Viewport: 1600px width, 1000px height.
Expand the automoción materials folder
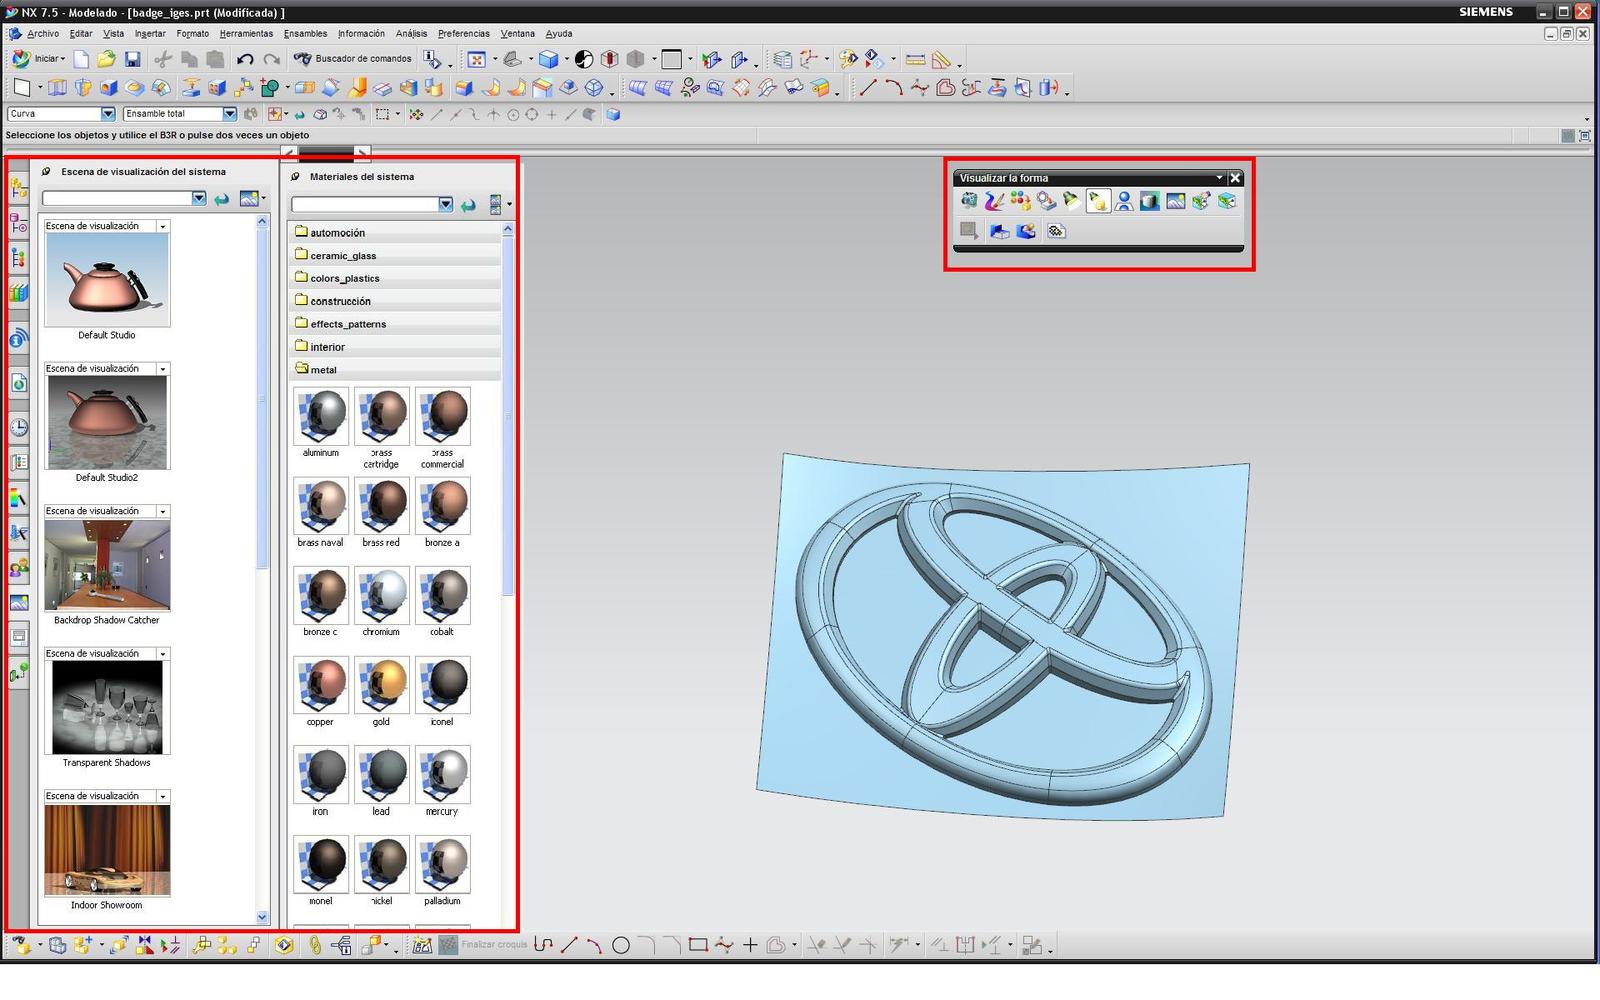[395, 232]
